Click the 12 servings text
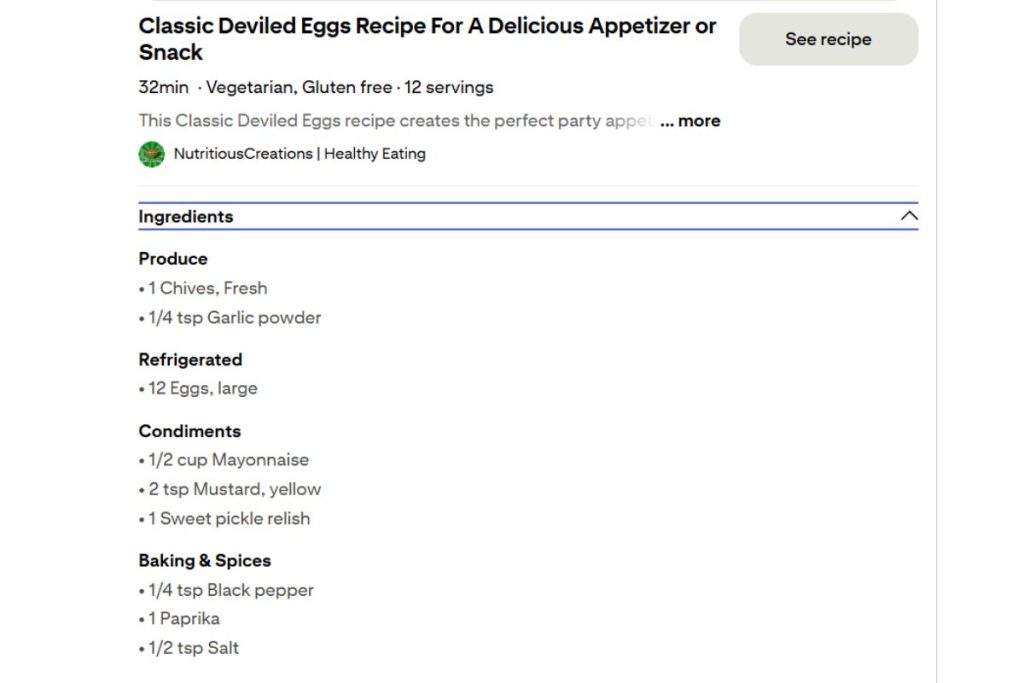 [x=449, y=87]
